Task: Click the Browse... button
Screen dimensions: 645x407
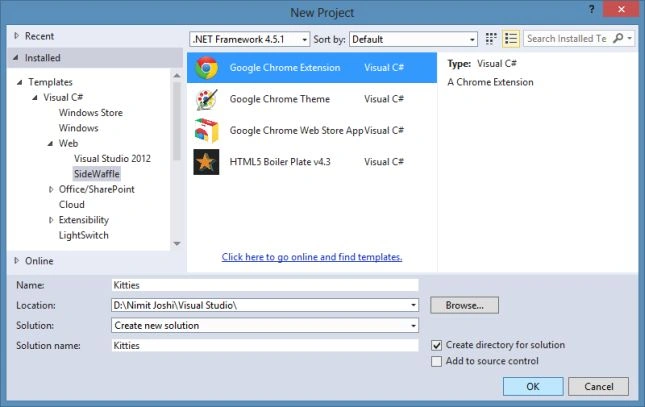Action: (x=464, y=305)
